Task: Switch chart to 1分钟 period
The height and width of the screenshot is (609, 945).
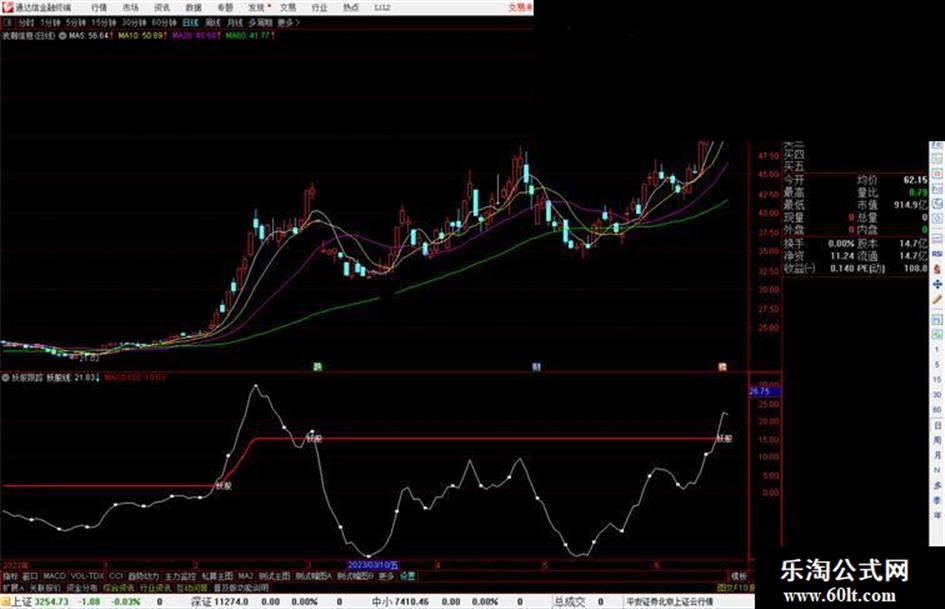Action: [50, 23]
